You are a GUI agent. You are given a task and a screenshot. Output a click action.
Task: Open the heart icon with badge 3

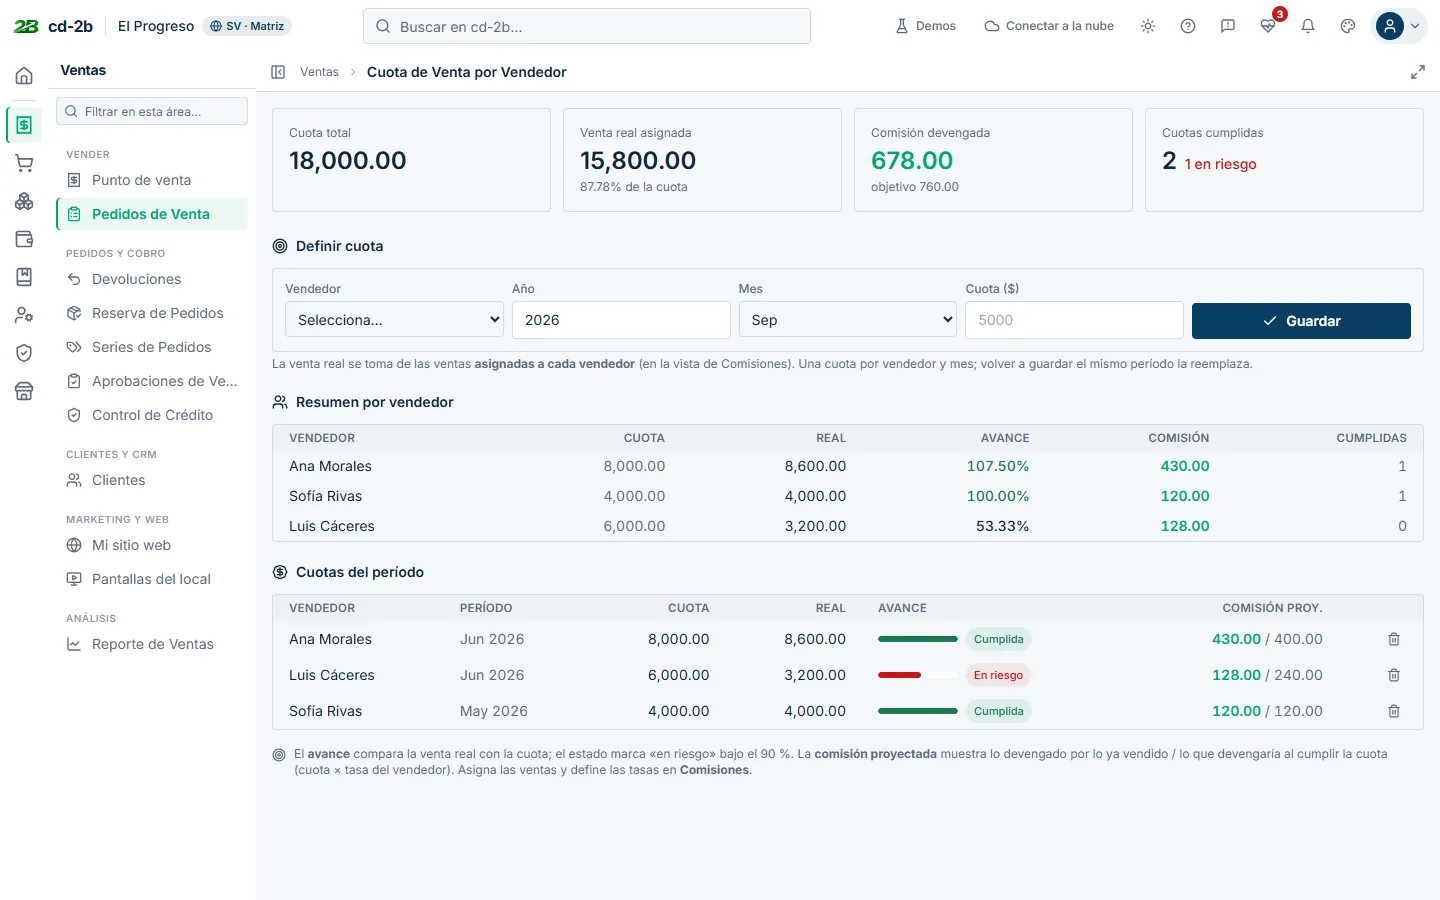click(x=1268, y=26)
